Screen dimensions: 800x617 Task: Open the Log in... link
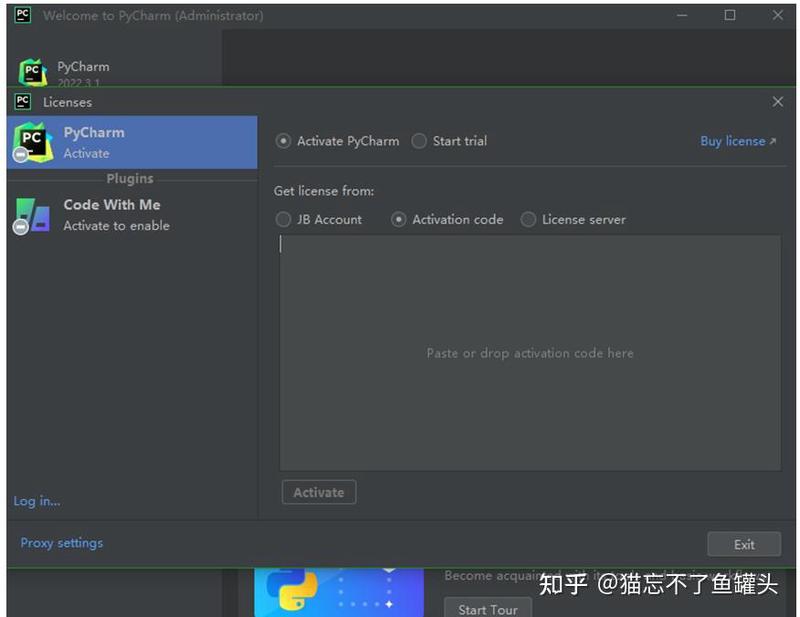coord(37,501)
